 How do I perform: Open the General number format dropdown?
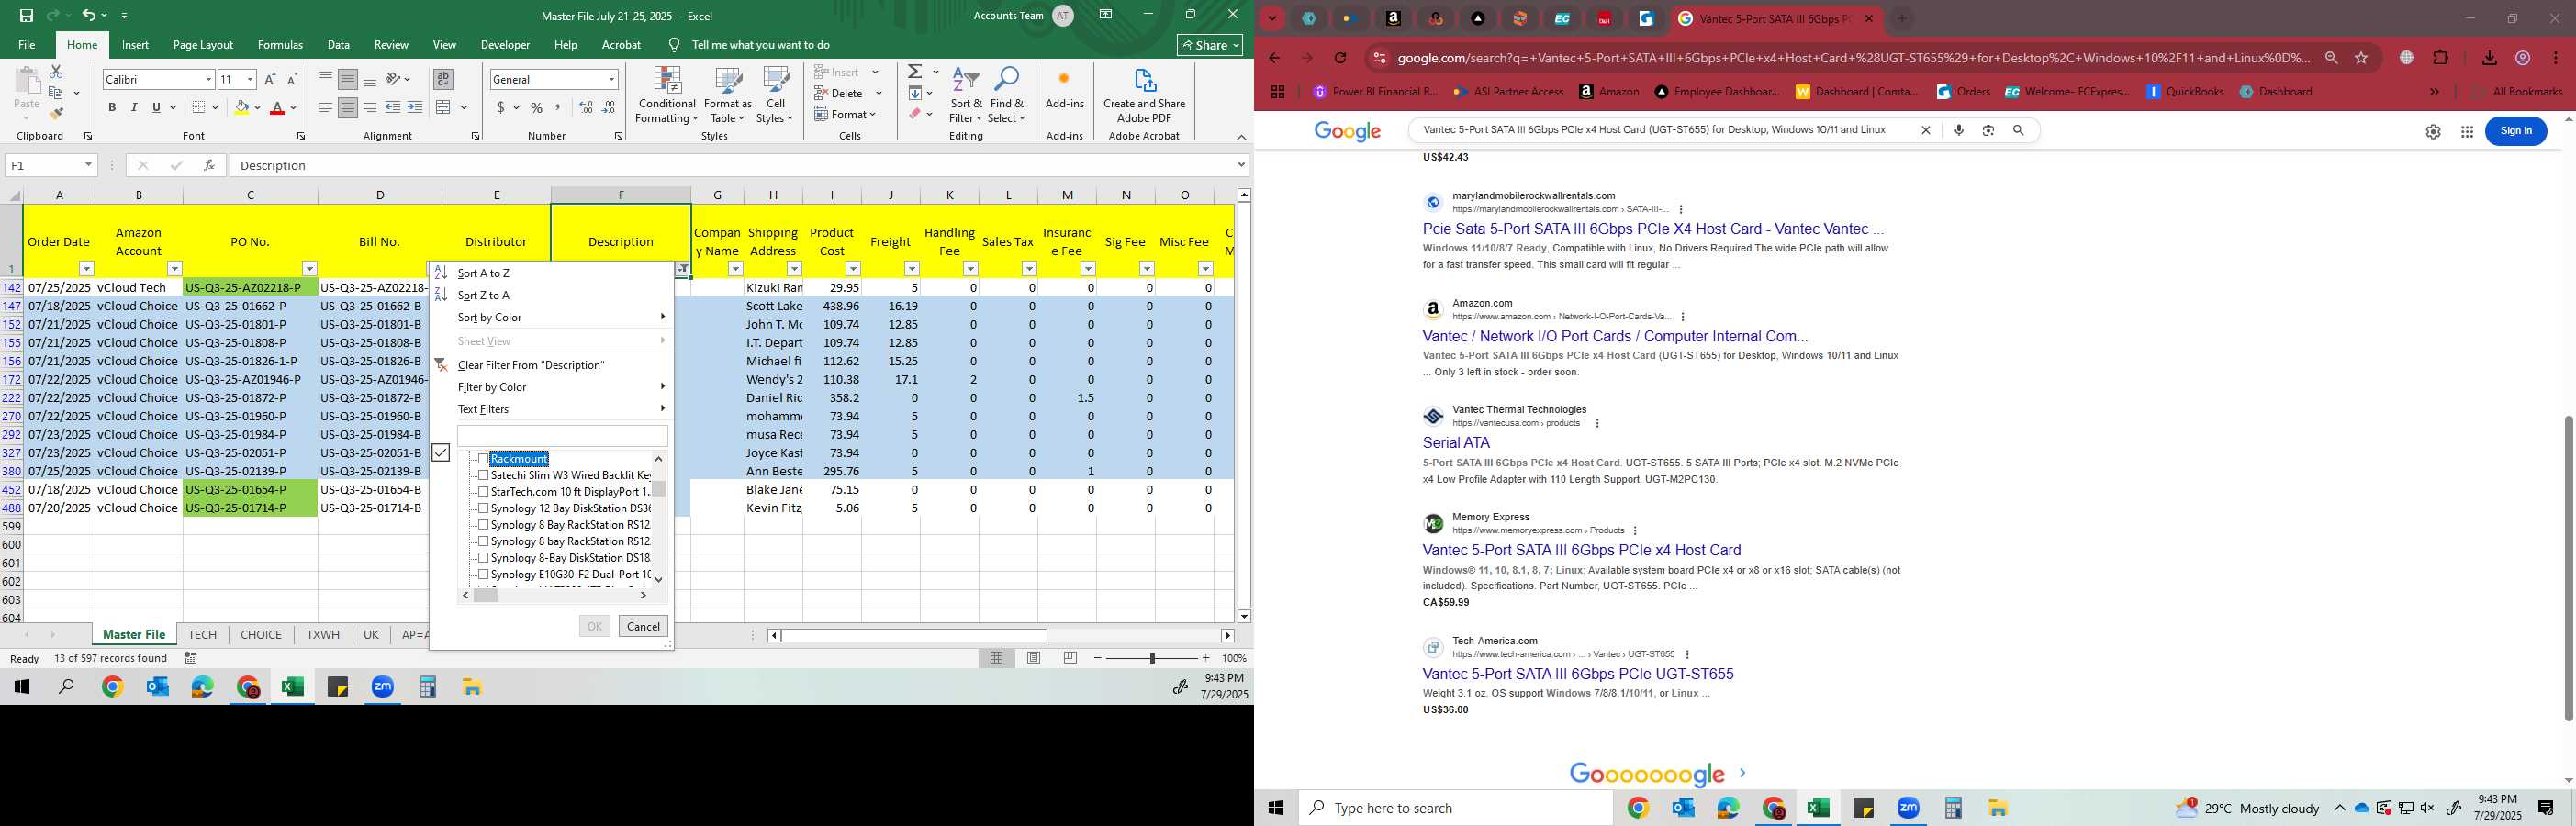(x=612, y=79)
